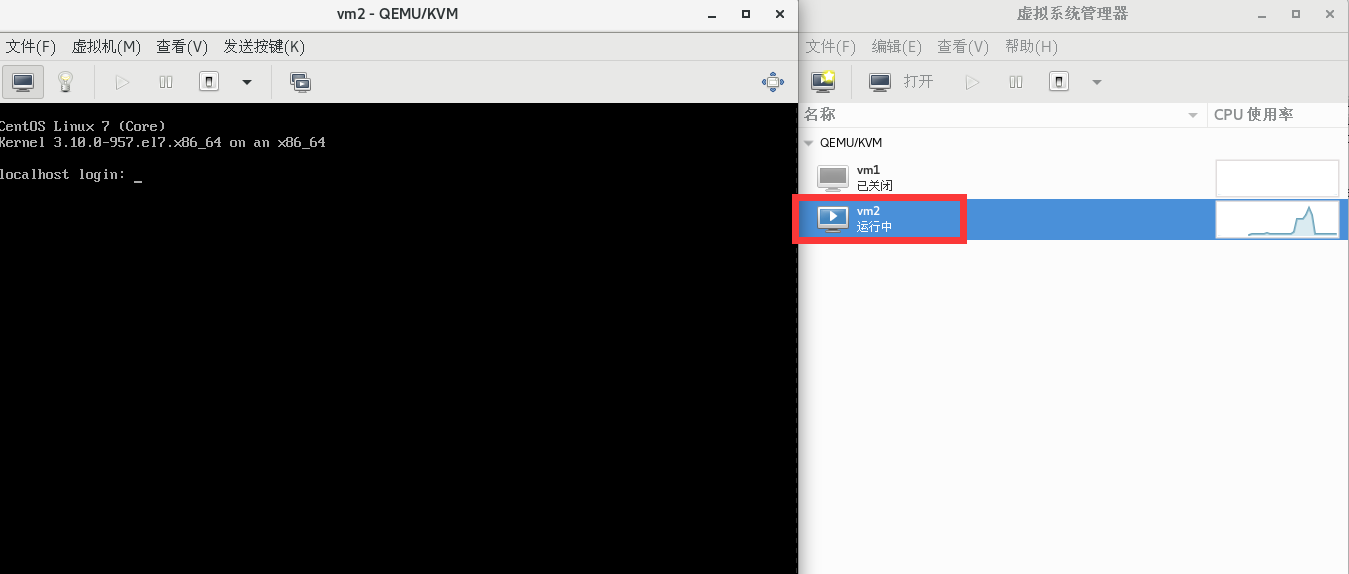The image size is (1349, 574).
Task: Click the vm1 monitor icon
Action: [x=832, y=178]
